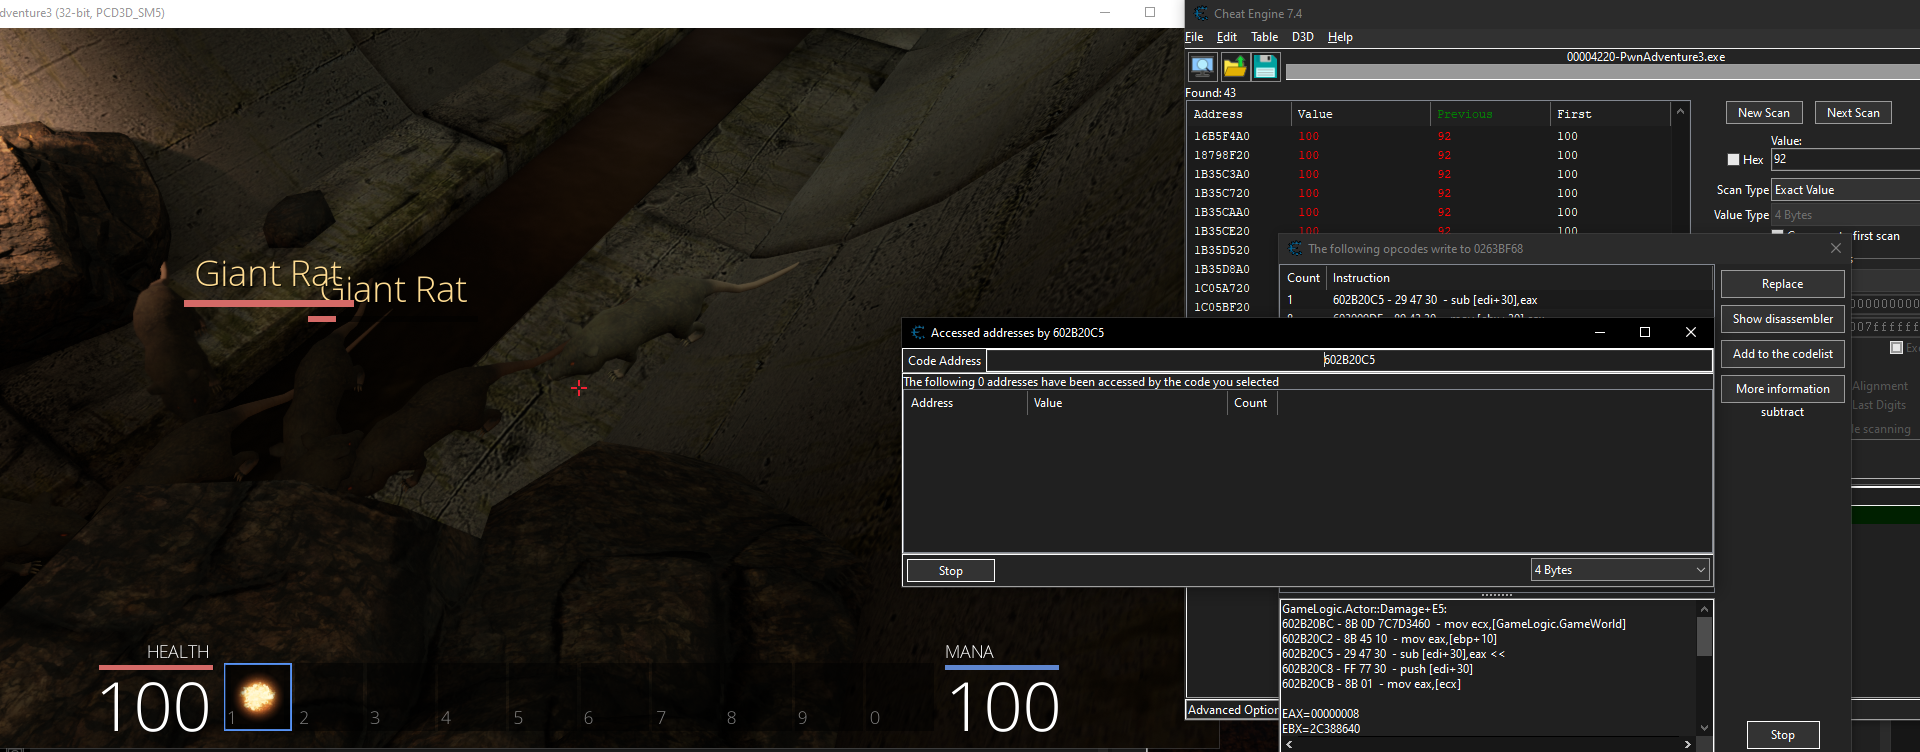The width and height of the screenshot is (1920, 752).
Task: Click the Next Scan button
Action: pyautogui.click(x=1853, y=113)
